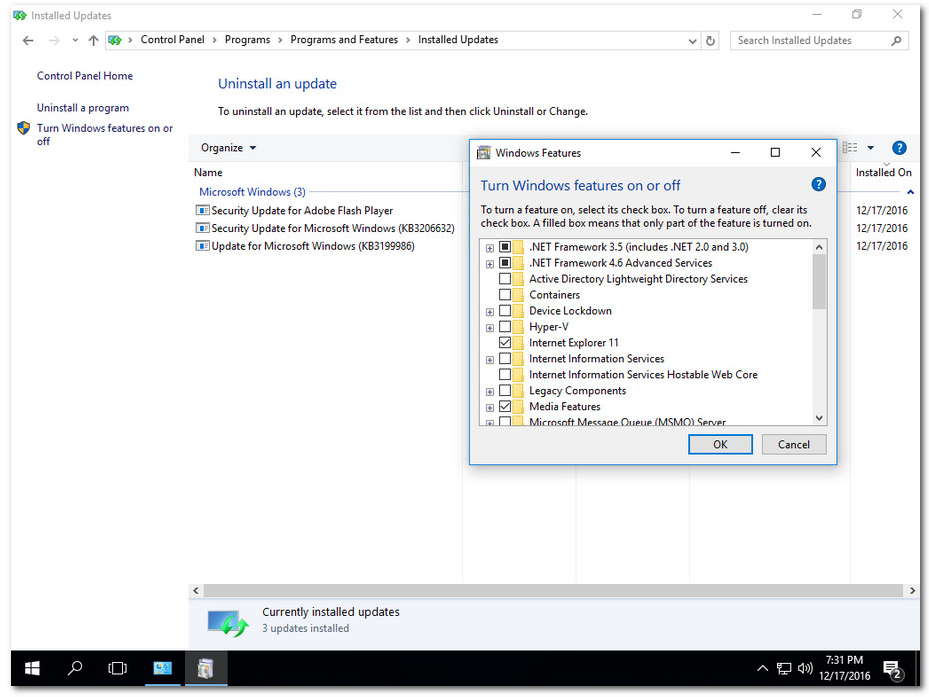
Task: Uncheck Internet Explorer 11
Action: pyautogui.click(x=505, y=343)
